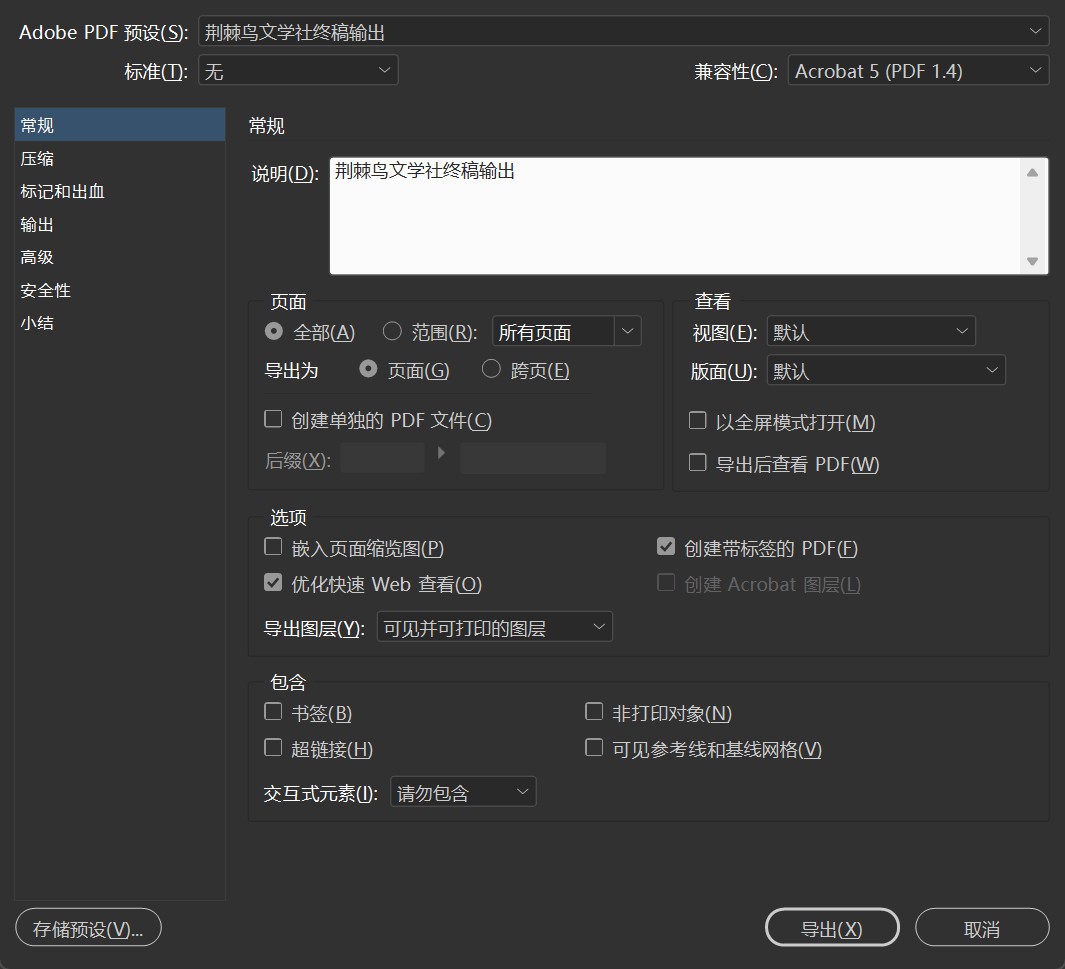Enable 嵌入页面缩览图 checkbox
Viewport: 1065px width, 969px height.
(x=273, y=547)
